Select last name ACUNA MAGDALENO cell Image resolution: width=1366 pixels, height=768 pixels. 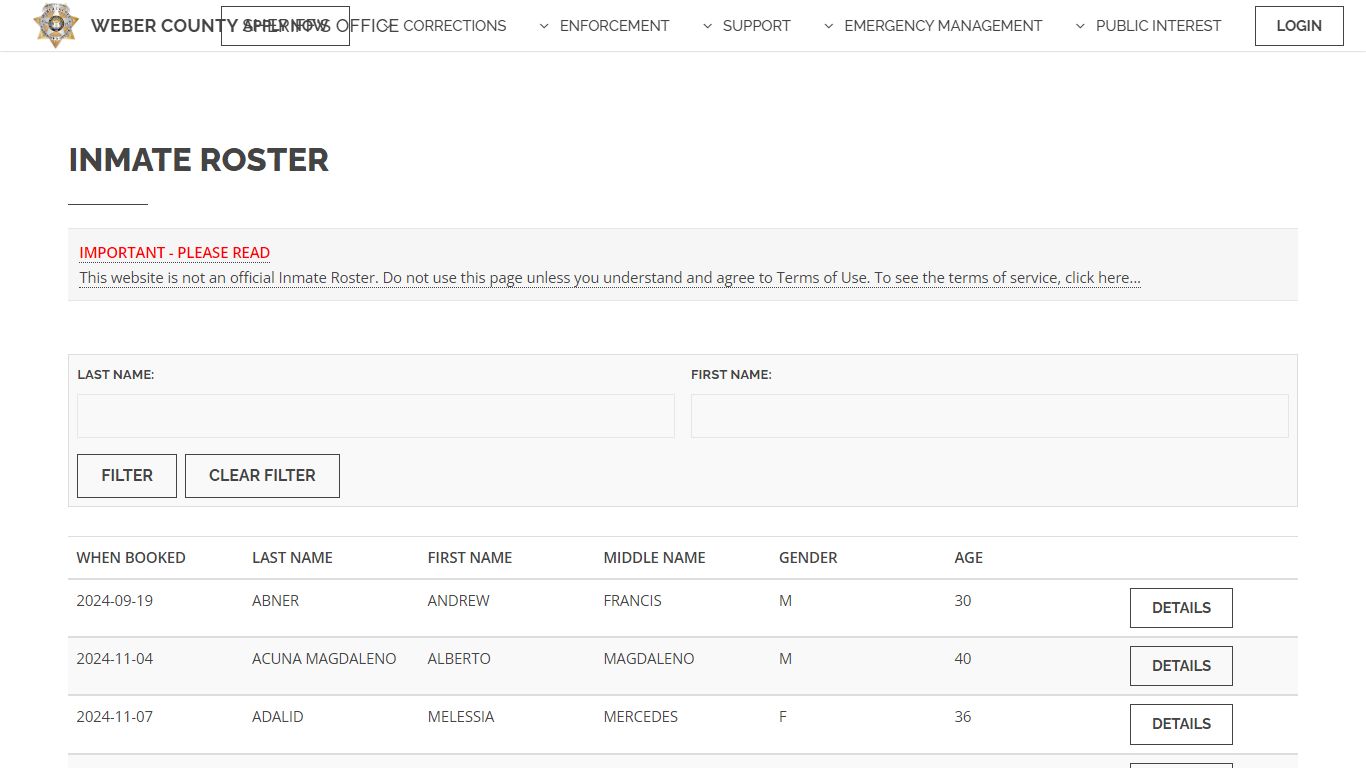(324, 659)
